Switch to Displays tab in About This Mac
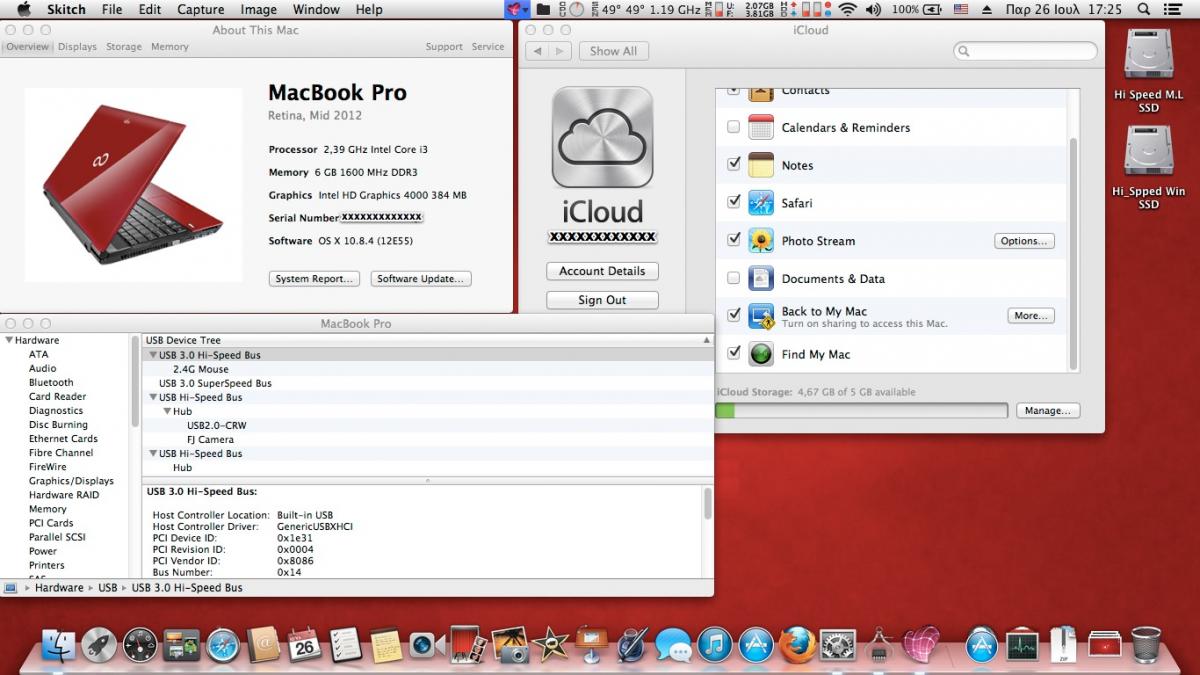The height and width of the screenshot is (675, 1200). (x=77, y=46)
